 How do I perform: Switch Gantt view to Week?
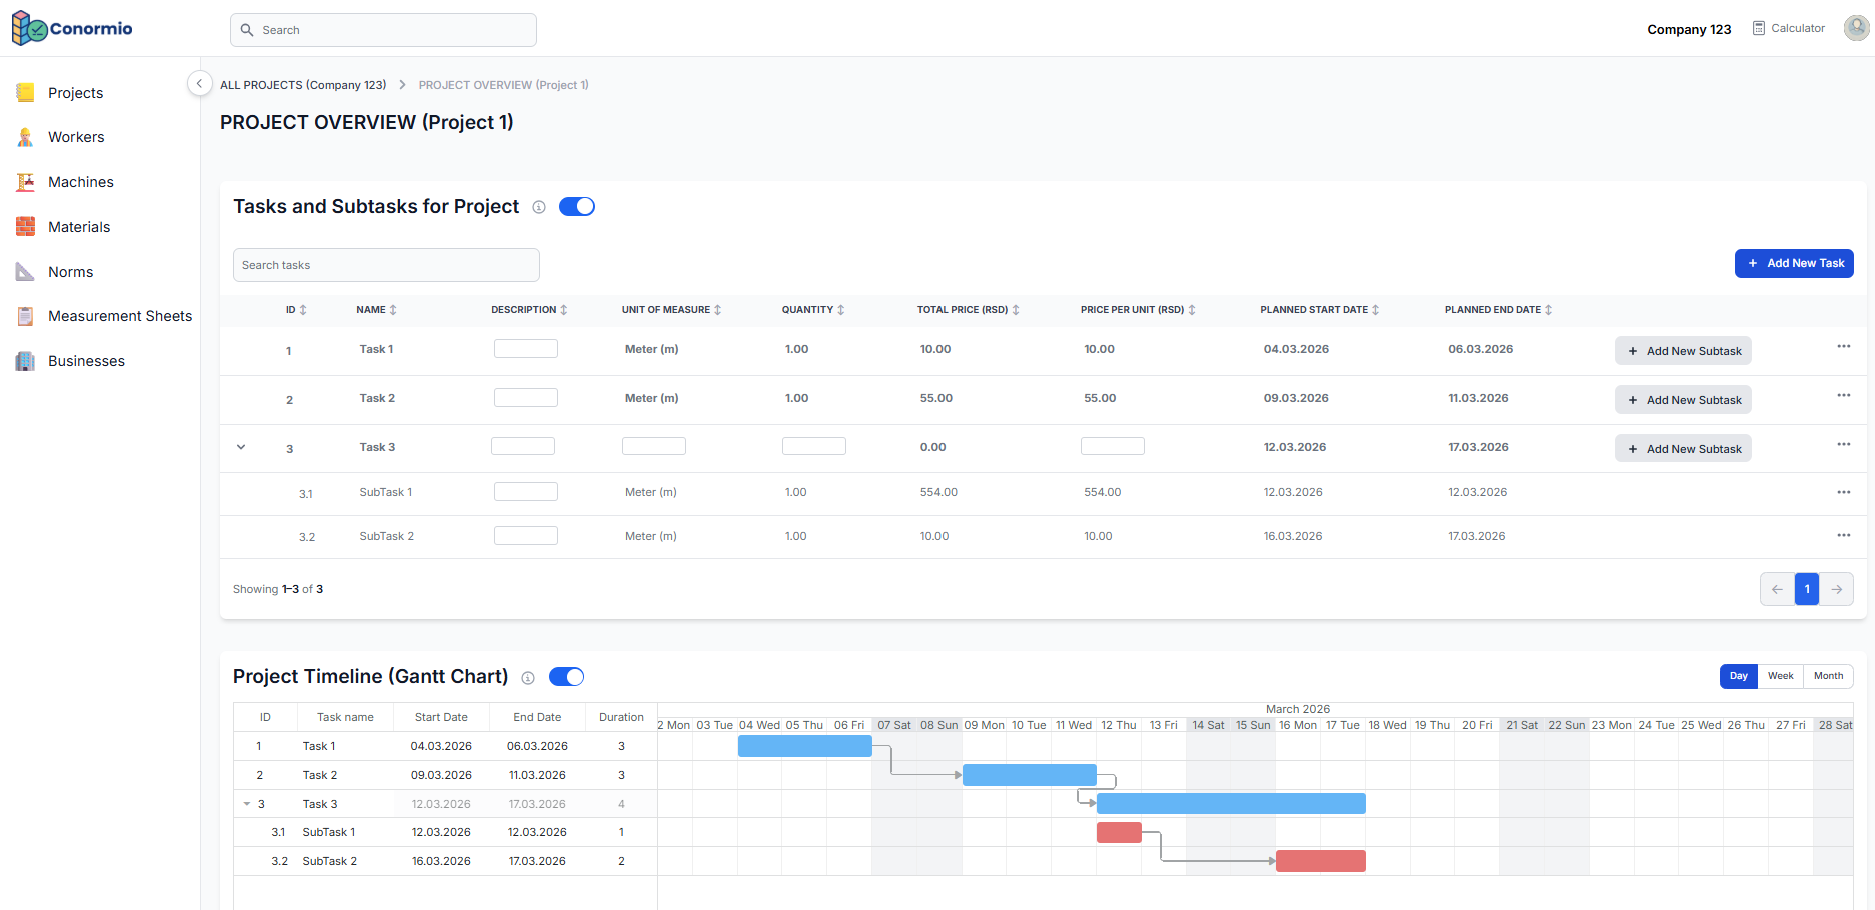(1780, 676)
